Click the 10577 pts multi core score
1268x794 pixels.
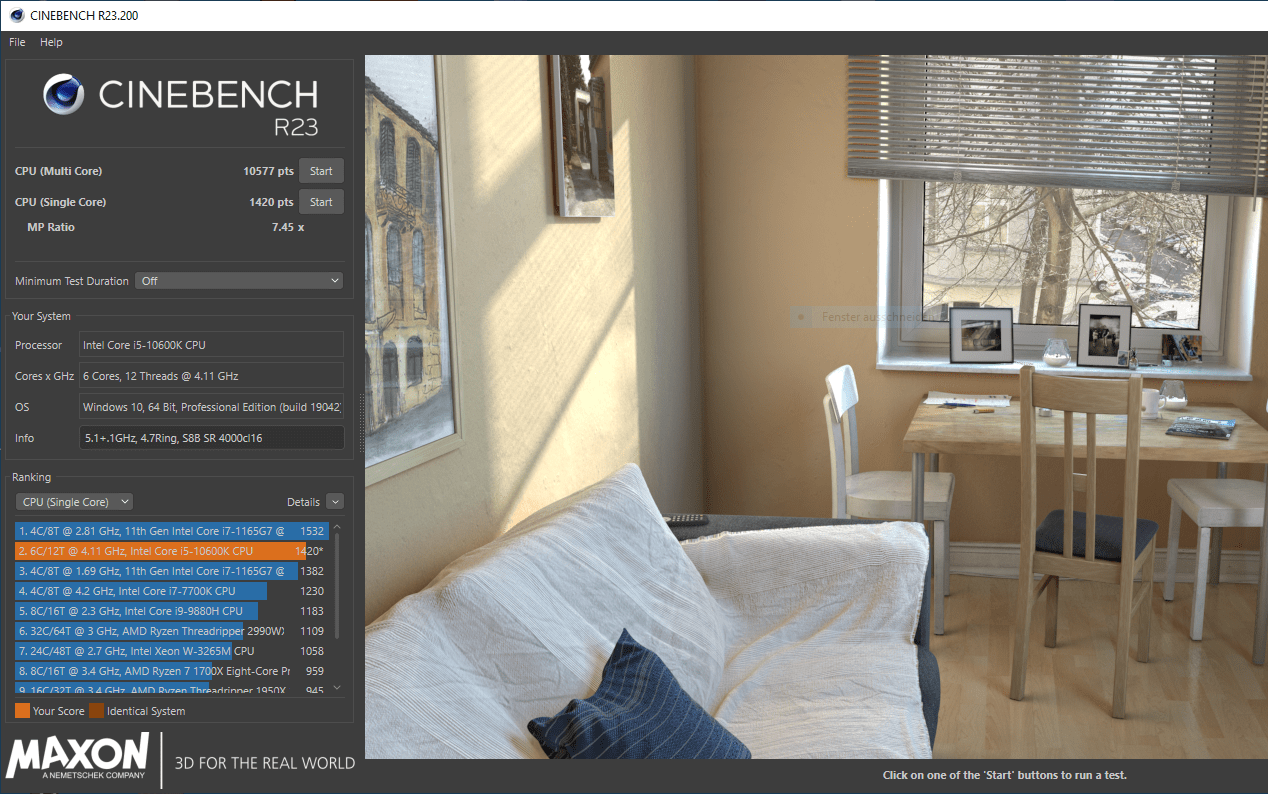click(x=268, y=171)
